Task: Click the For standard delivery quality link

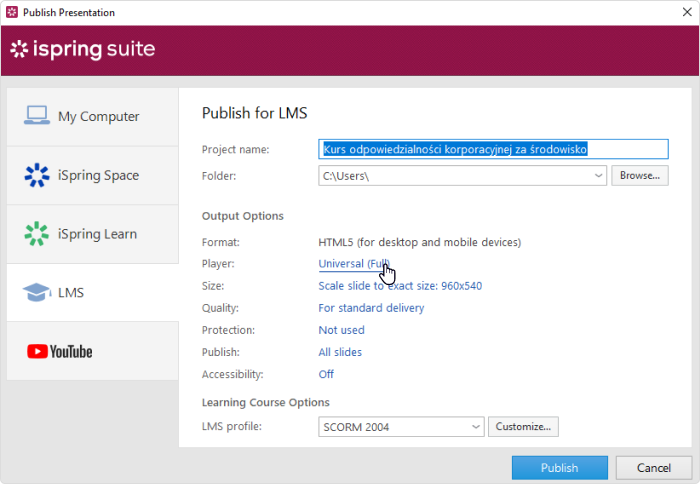Action: click(371, 308)
